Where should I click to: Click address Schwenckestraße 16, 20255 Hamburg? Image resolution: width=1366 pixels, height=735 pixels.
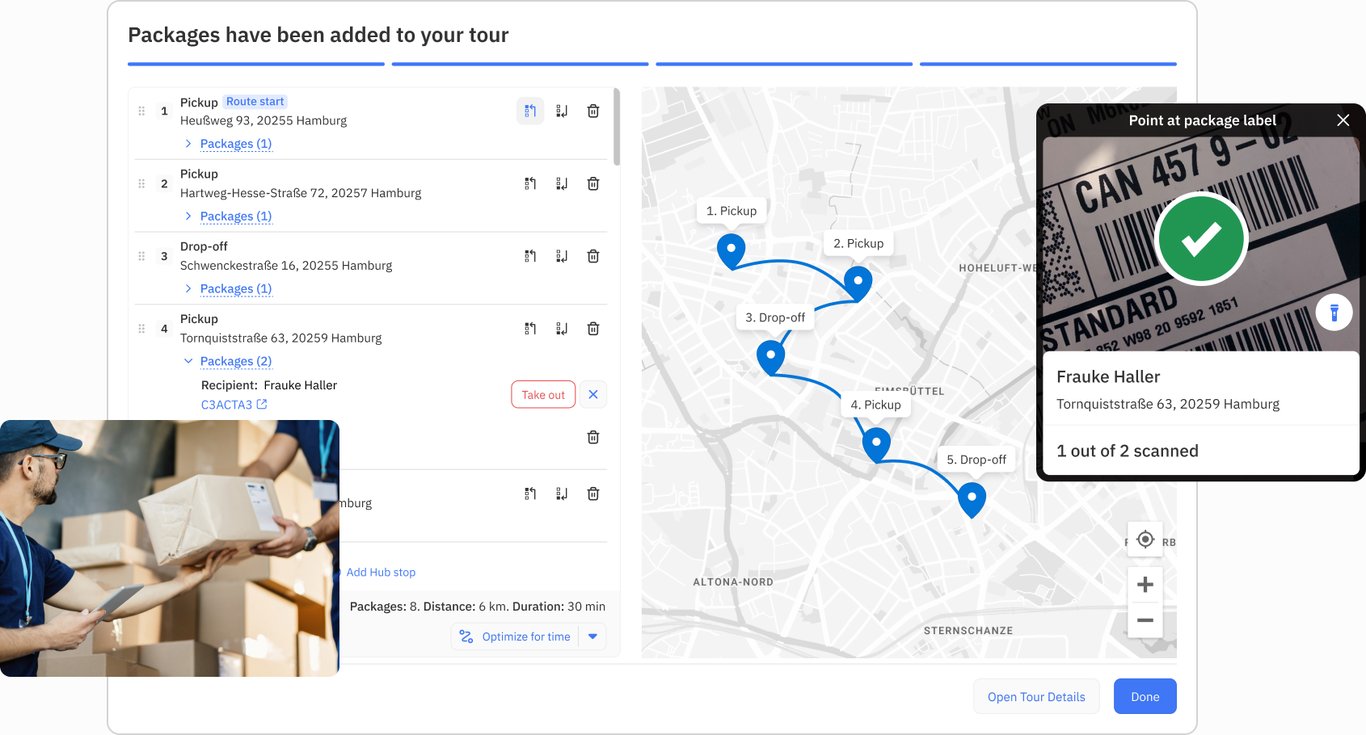click(286, 266)
